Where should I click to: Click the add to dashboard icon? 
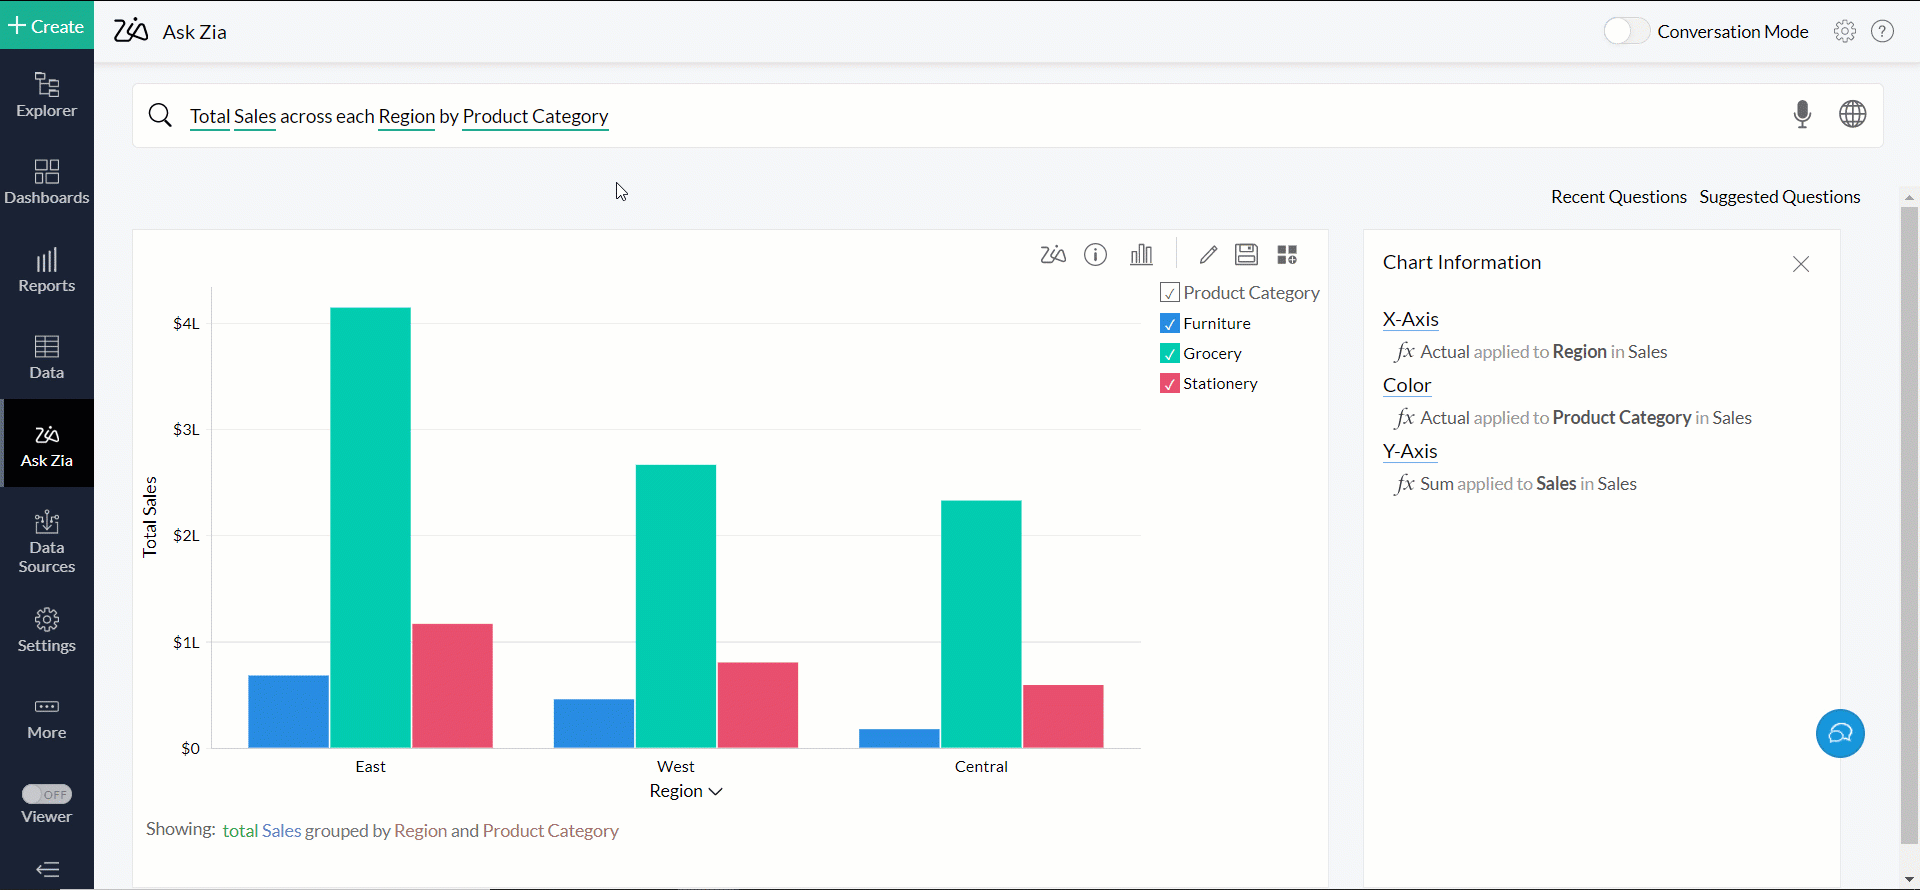click(x=1287, y=255)
